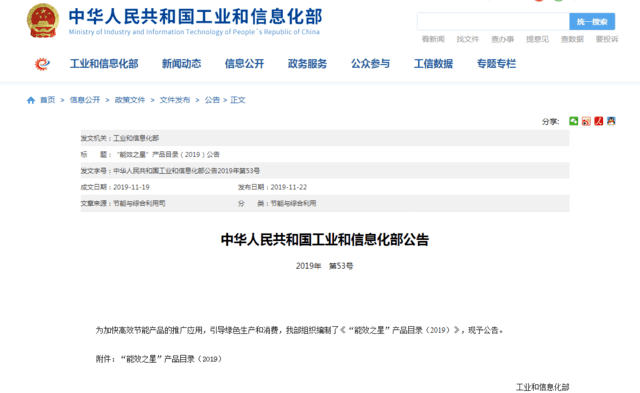
Task: Click the announcement body paragraph beginning 为加快高效节能产品
Action: (300, 330)
